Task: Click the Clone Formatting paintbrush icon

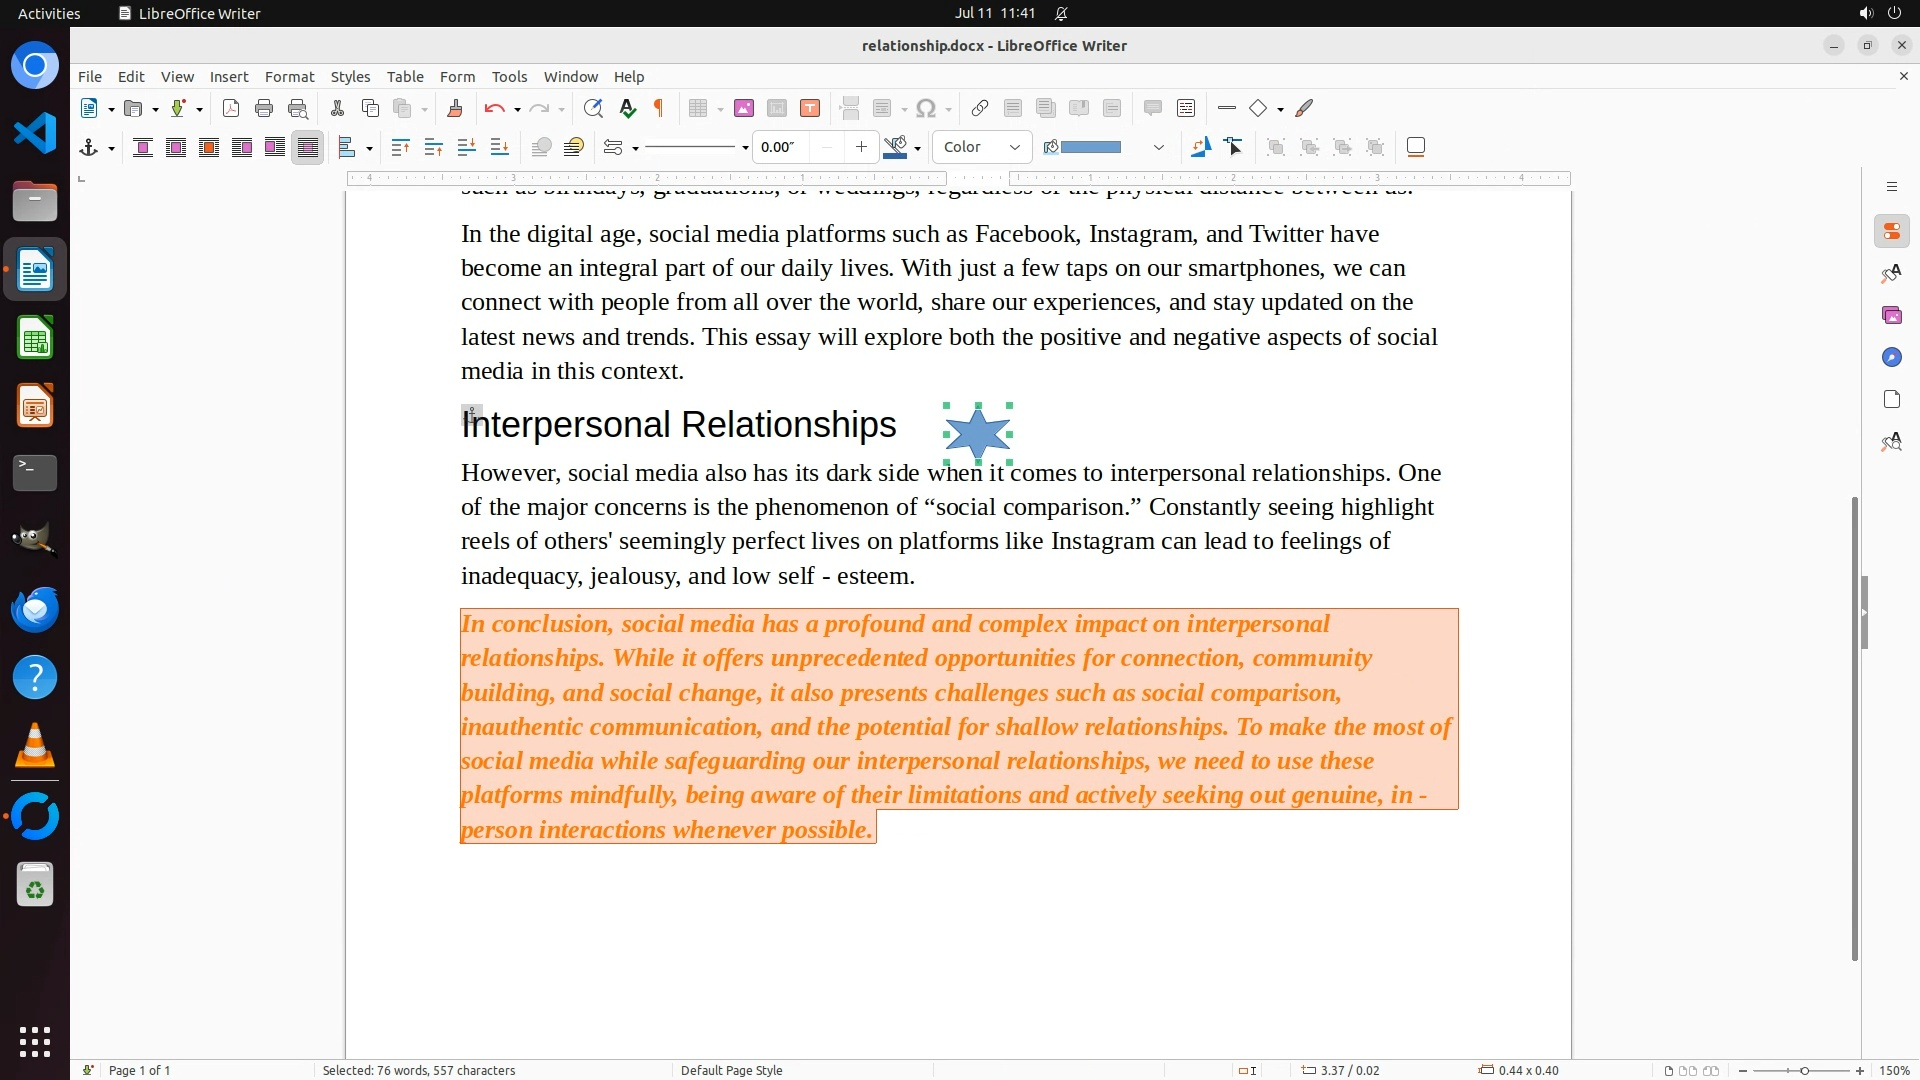Action: [455, 108]
